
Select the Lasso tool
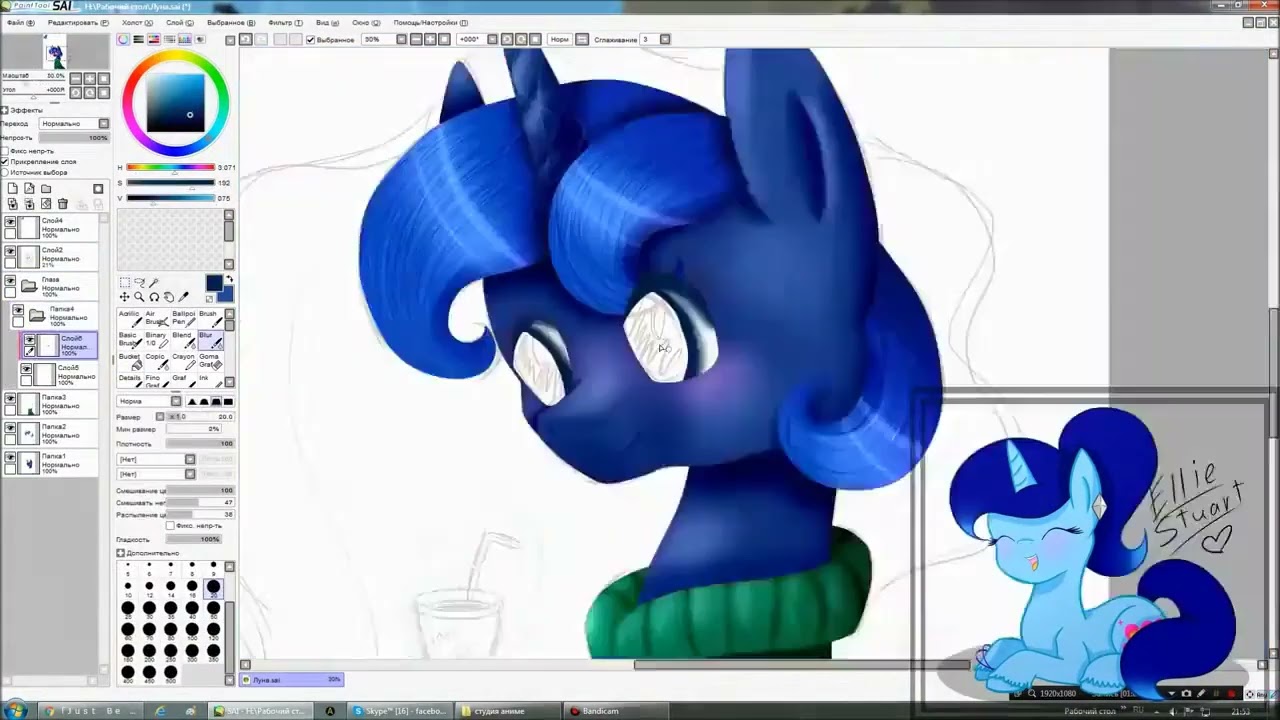(139, 283)
